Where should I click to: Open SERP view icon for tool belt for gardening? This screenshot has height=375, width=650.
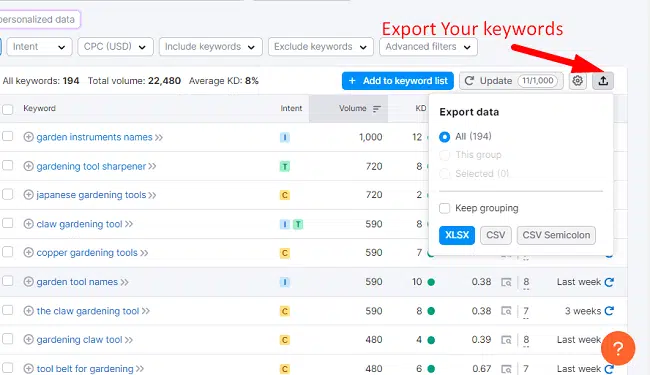tap(506, 368)
